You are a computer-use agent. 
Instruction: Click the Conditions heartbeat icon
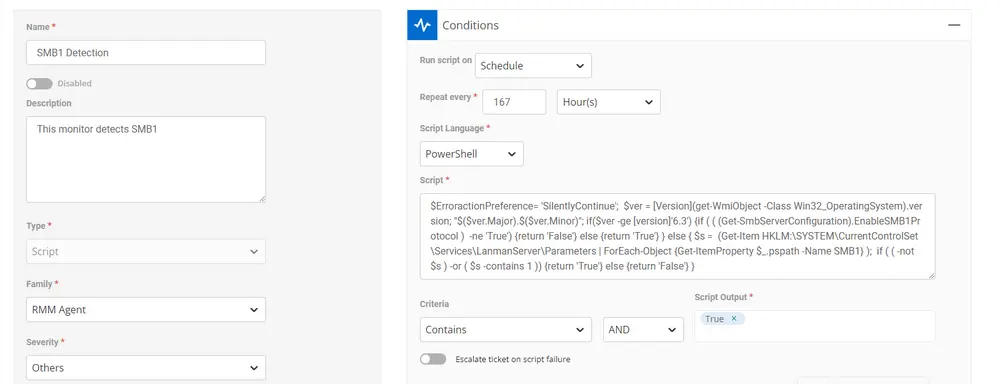pos(422,25)
